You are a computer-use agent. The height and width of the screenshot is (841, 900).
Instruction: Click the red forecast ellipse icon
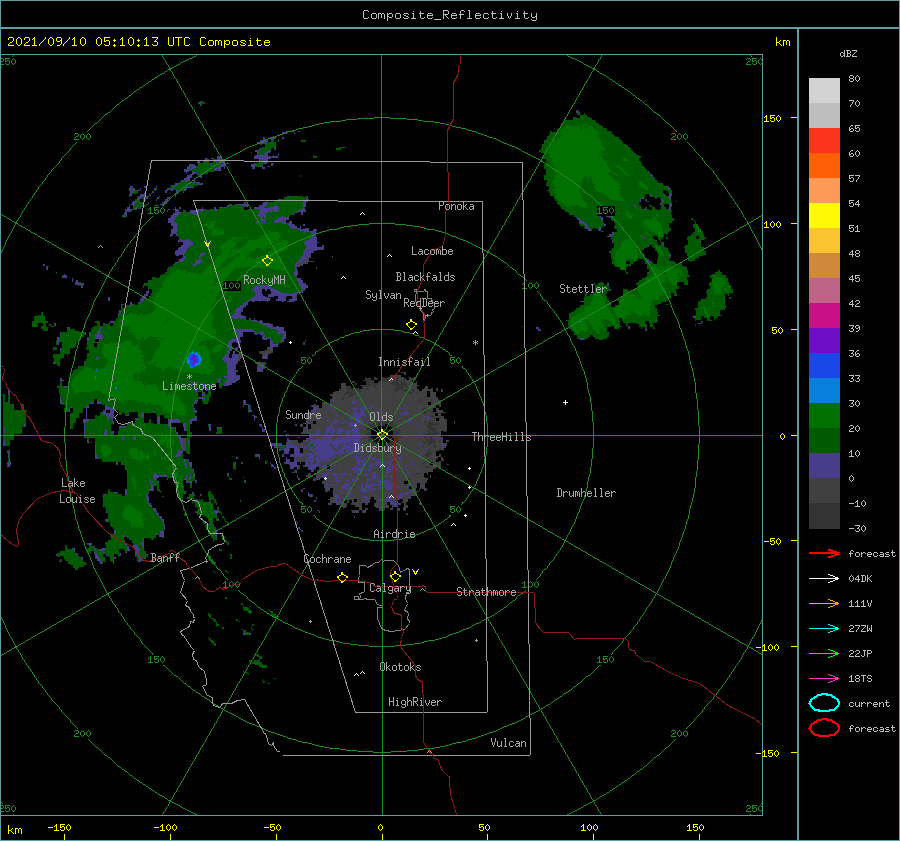pos(824,728)
